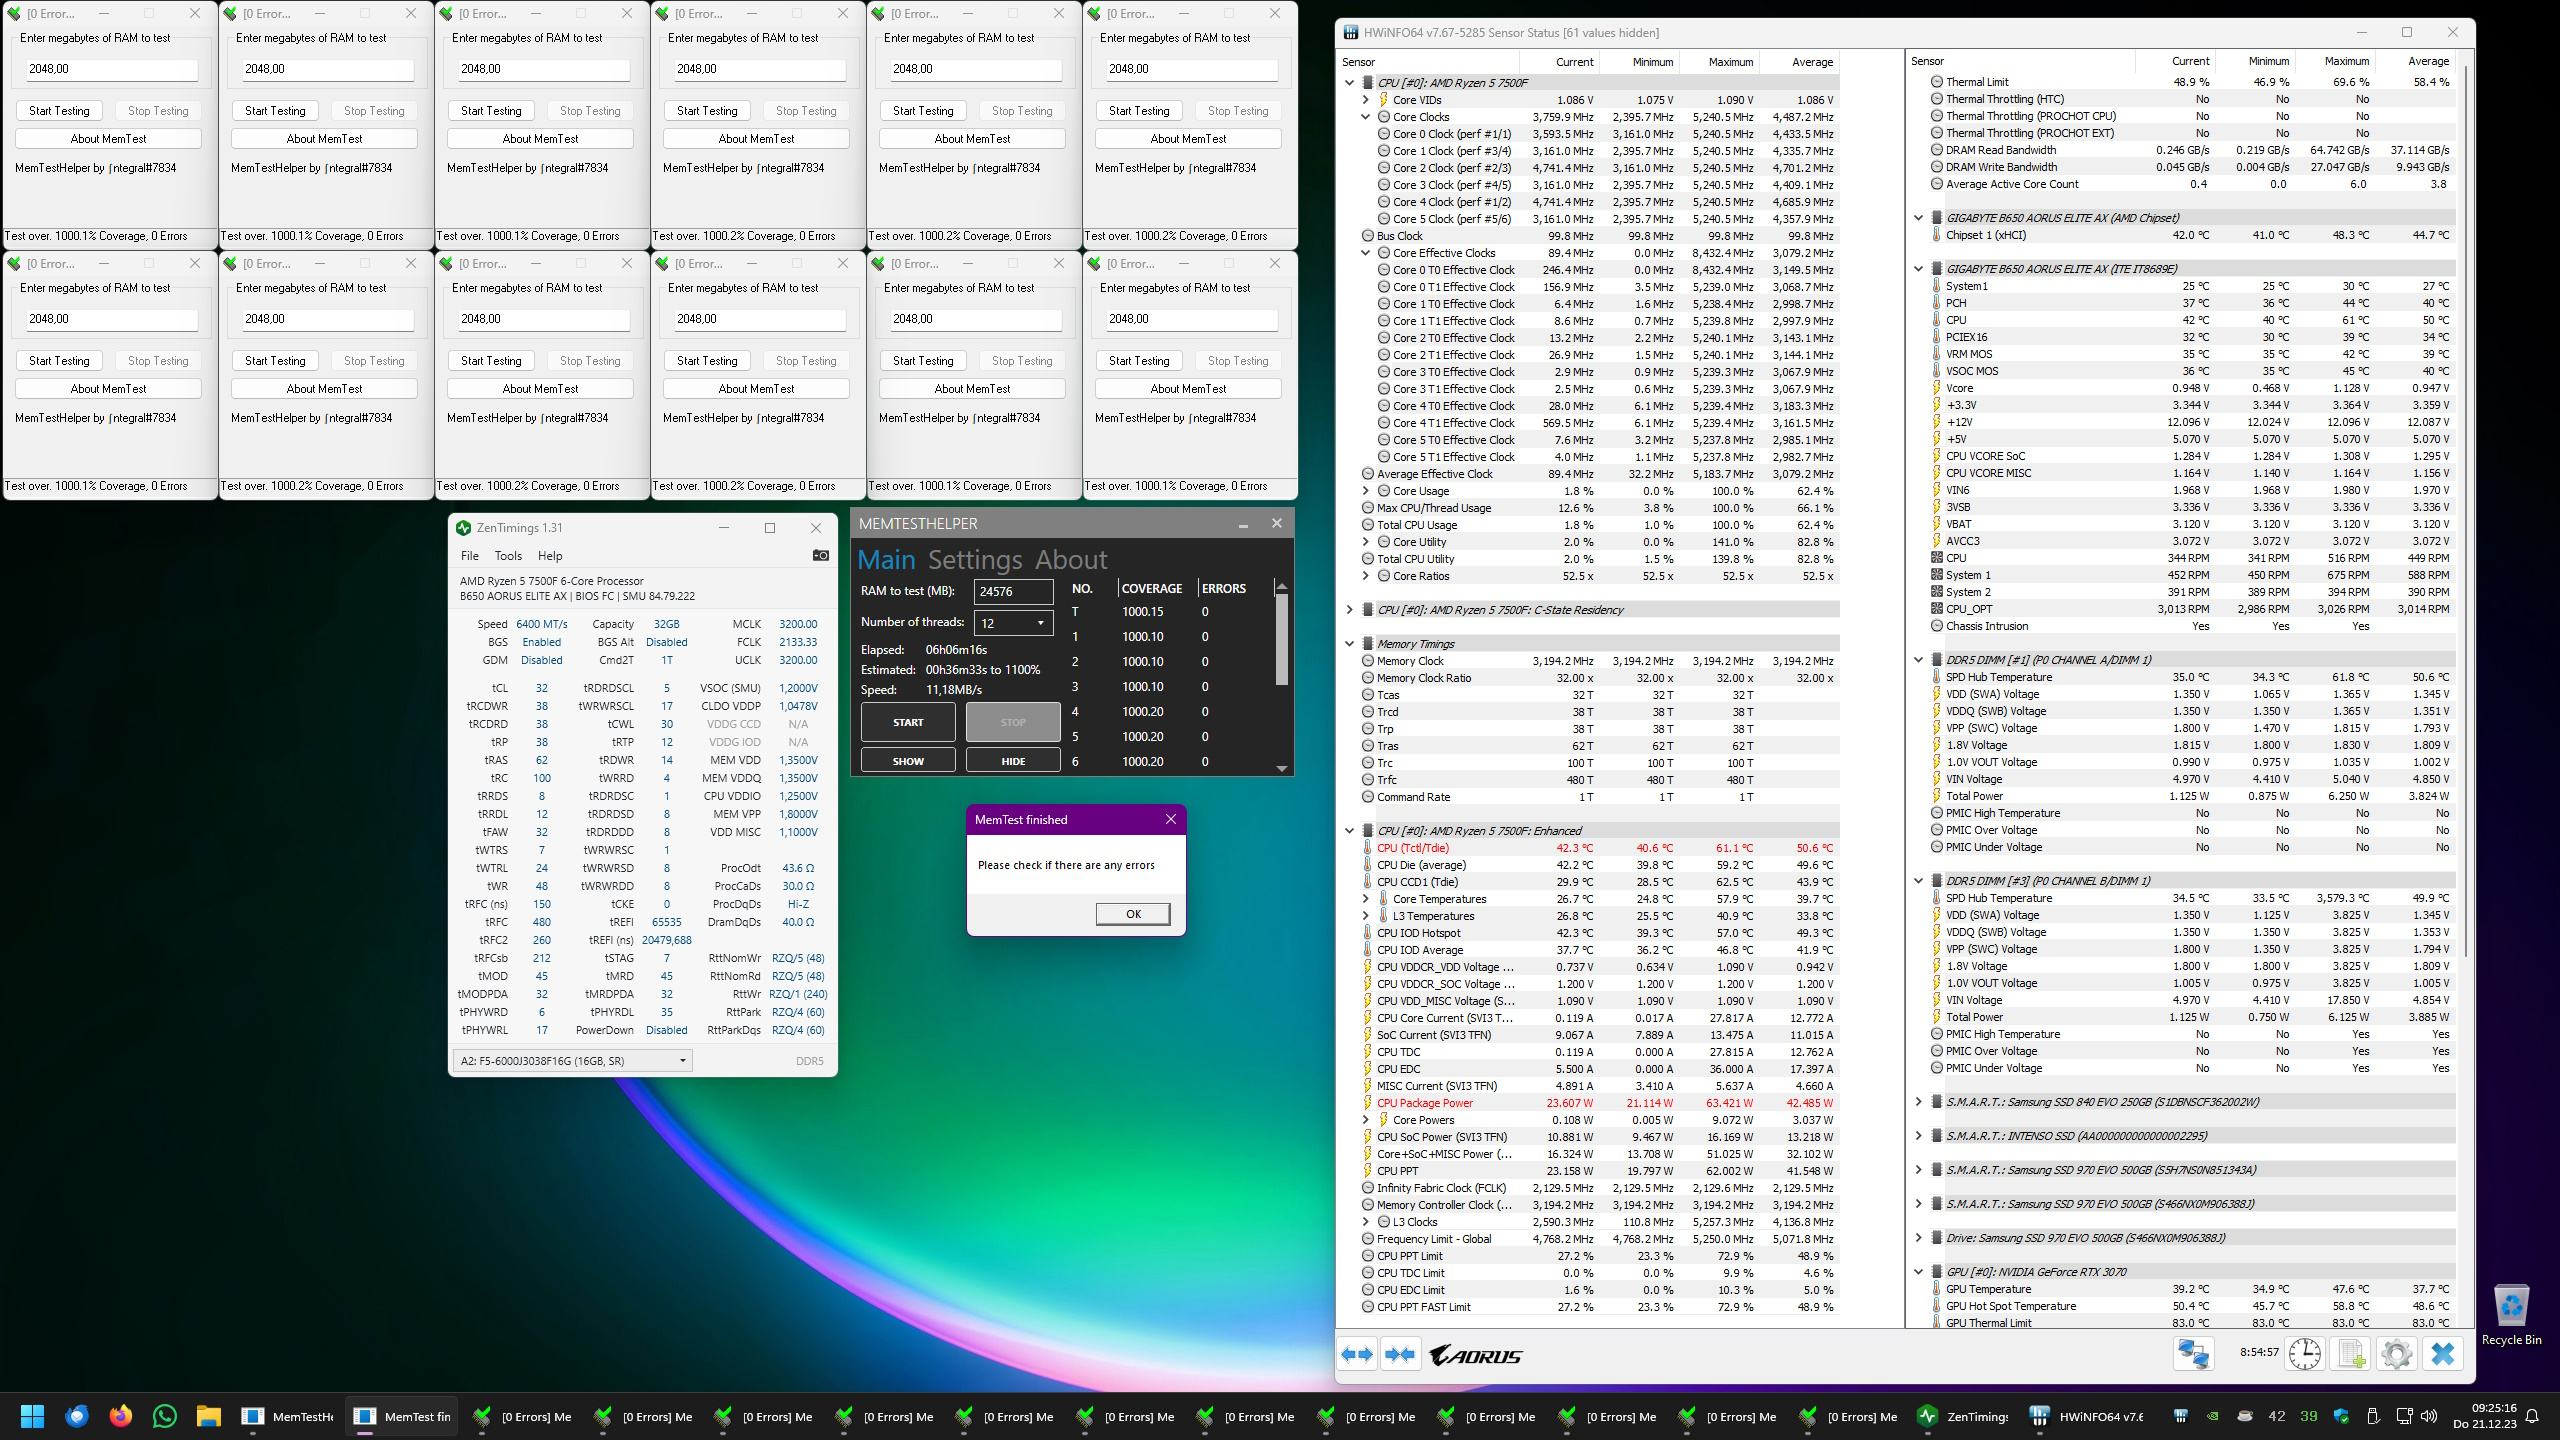Click HWiNFO collapse columns arrows icon

(x=1400, y=1355)
